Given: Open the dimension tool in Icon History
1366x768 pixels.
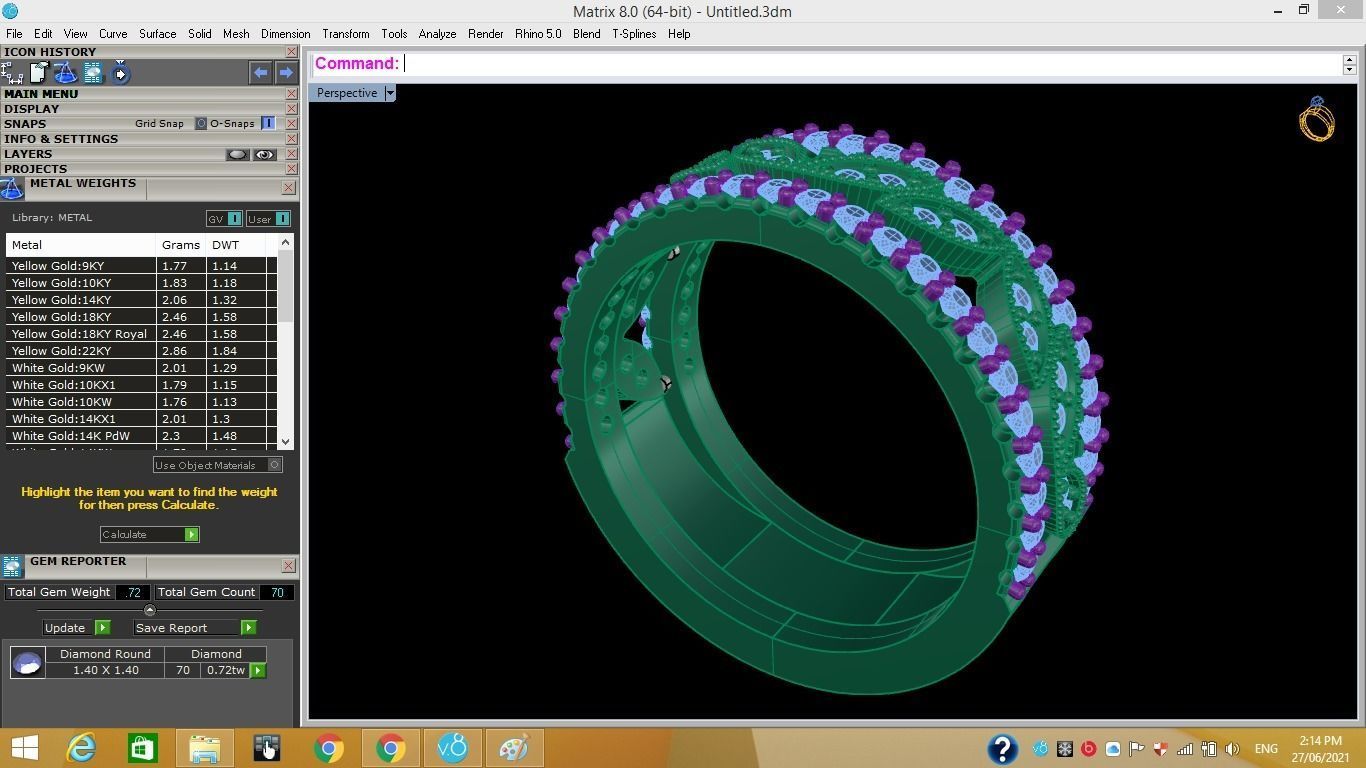Looking at the screenshot, I should pyautogui.click(x=12, y=73).
